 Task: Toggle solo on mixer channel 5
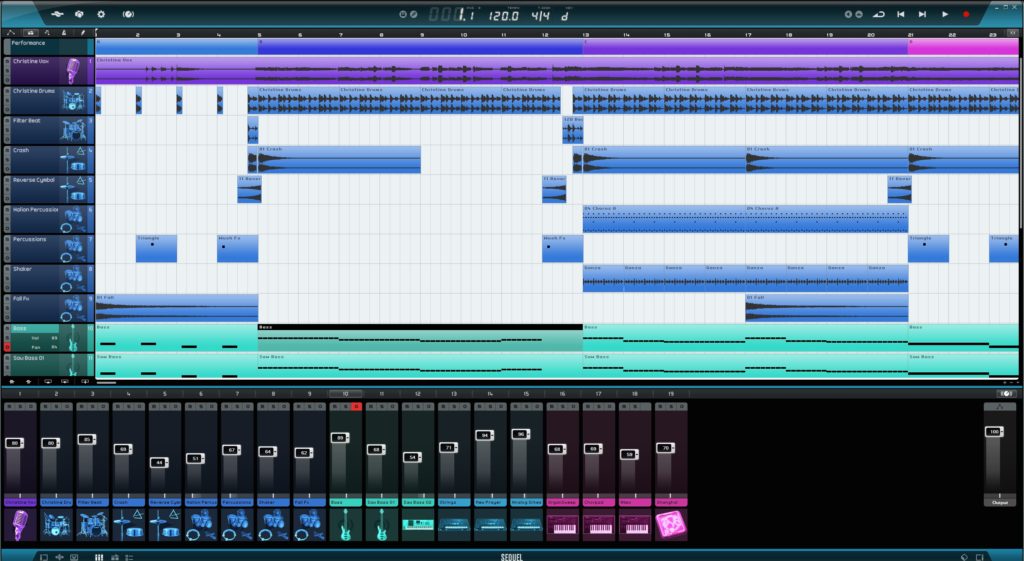click(164, 407)
